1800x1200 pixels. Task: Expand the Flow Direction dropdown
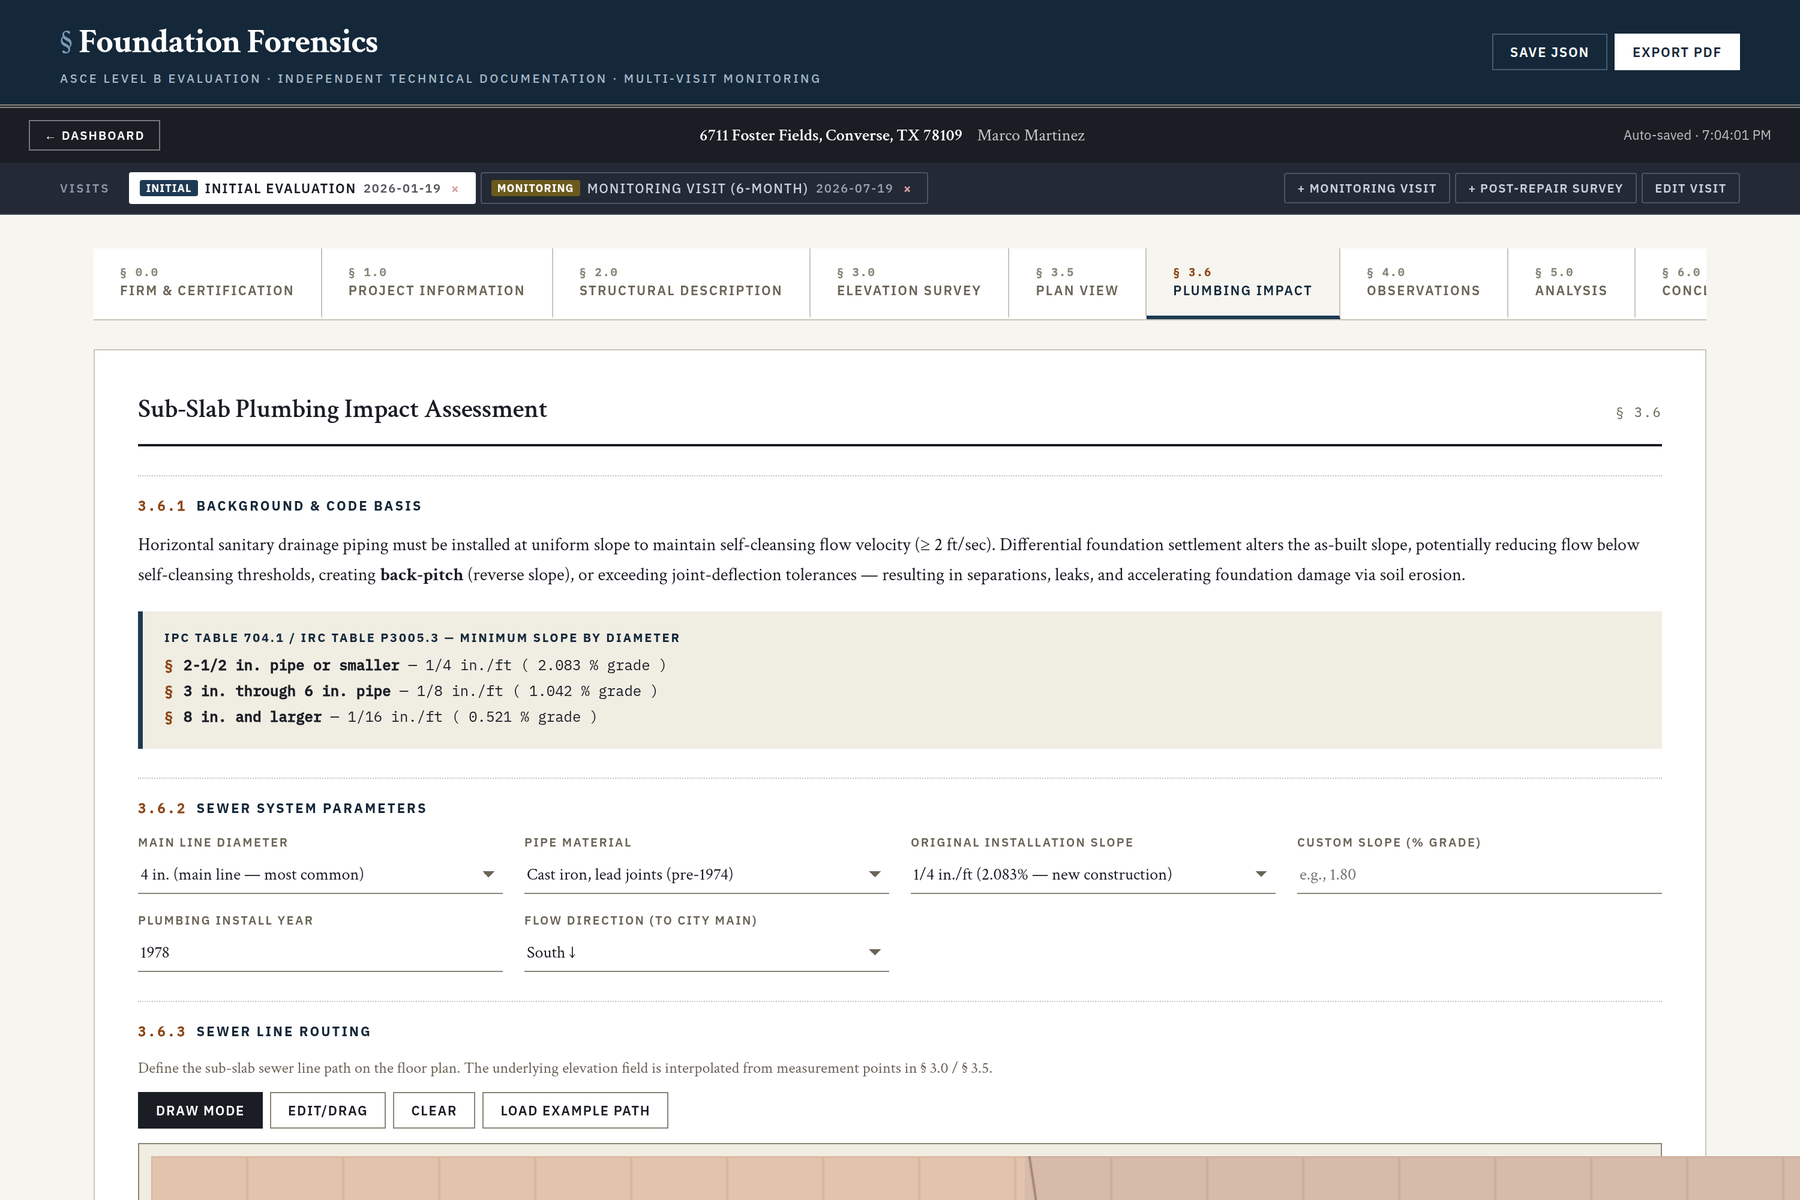(x=706, y=952)
